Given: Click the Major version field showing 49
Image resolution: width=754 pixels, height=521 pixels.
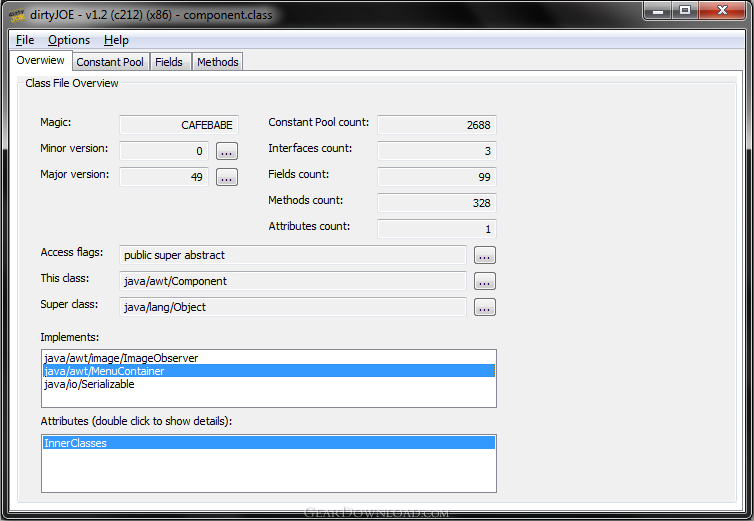Looking at the screenshot, I should click(x=164, y=177).
